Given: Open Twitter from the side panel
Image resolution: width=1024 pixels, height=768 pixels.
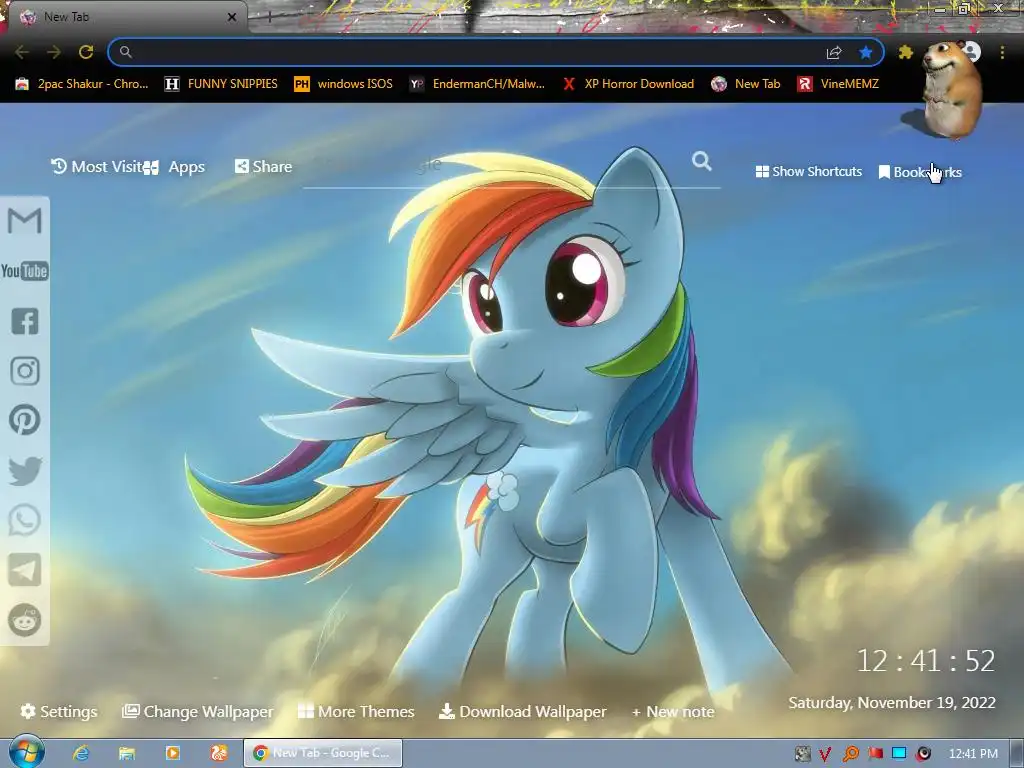Looking at the screenshot, I should [25, 471].
